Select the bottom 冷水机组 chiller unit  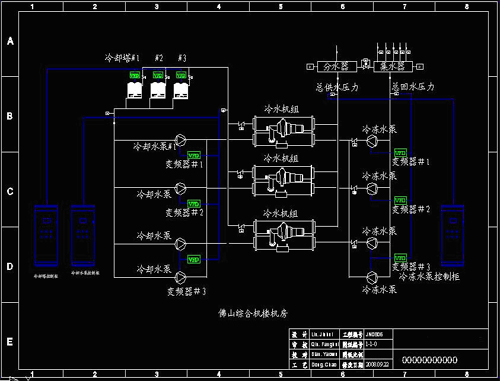[284, 235]
